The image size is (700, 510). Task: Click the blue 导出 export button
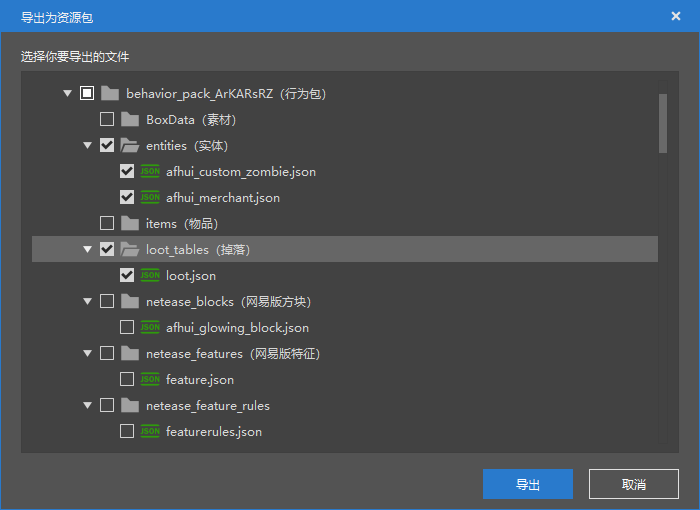coord(527,484)
